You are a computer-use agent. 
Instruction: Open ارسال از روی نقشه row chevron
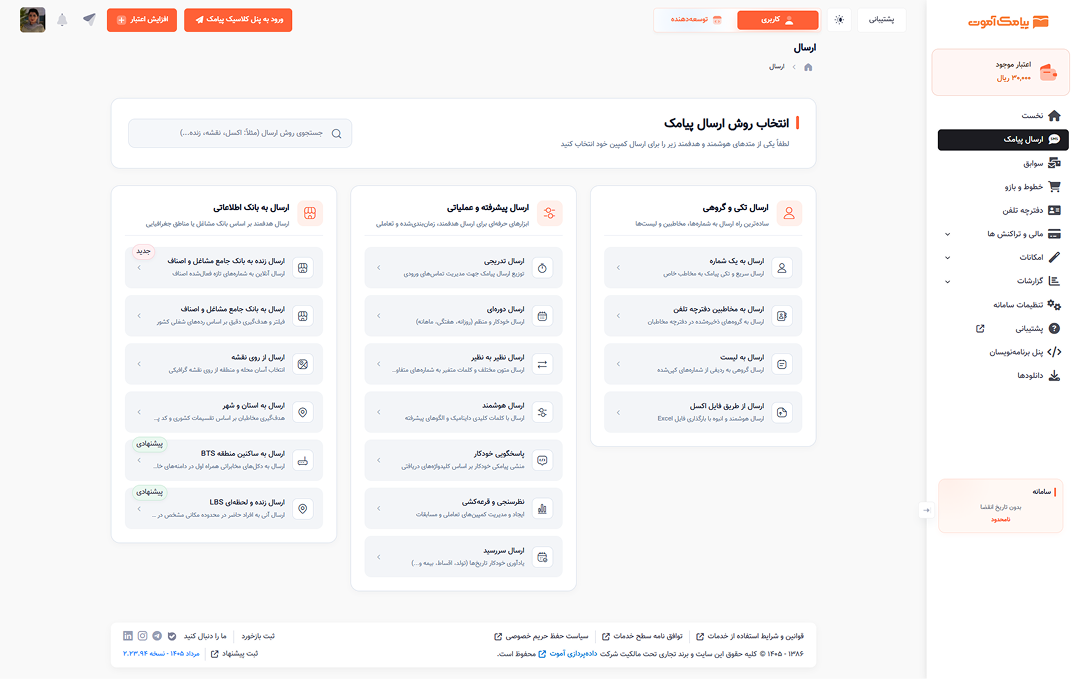pos(139,364)
